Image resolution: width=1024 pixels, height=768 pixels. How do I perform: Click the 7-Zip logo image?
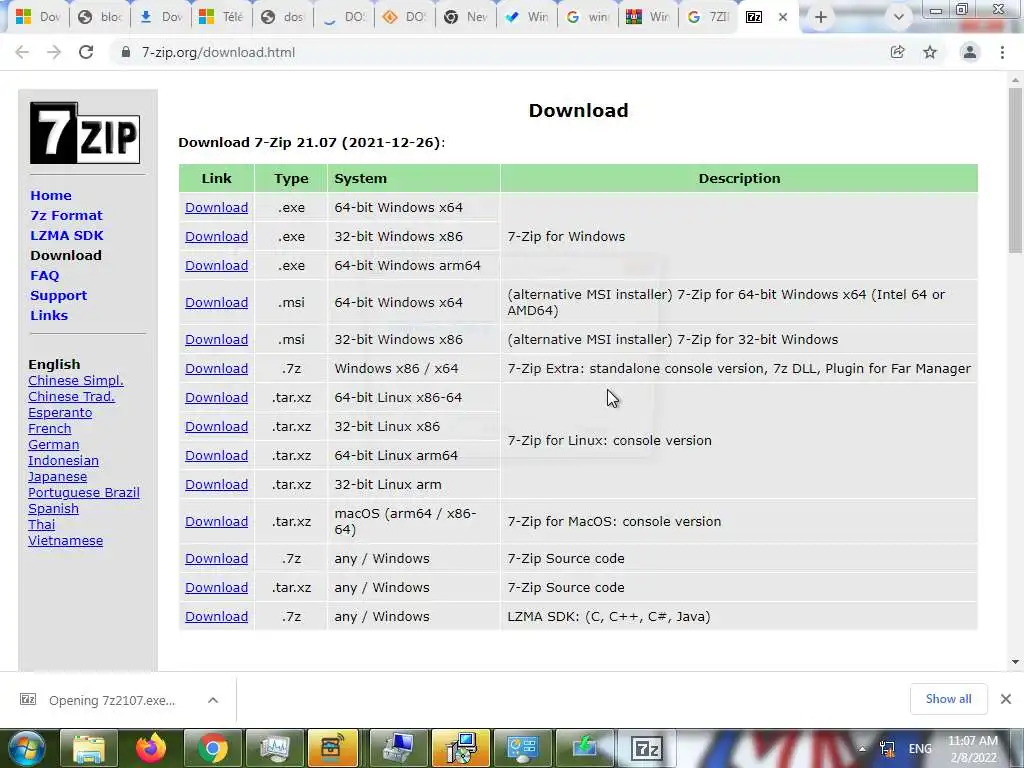[x=85, y=133]
